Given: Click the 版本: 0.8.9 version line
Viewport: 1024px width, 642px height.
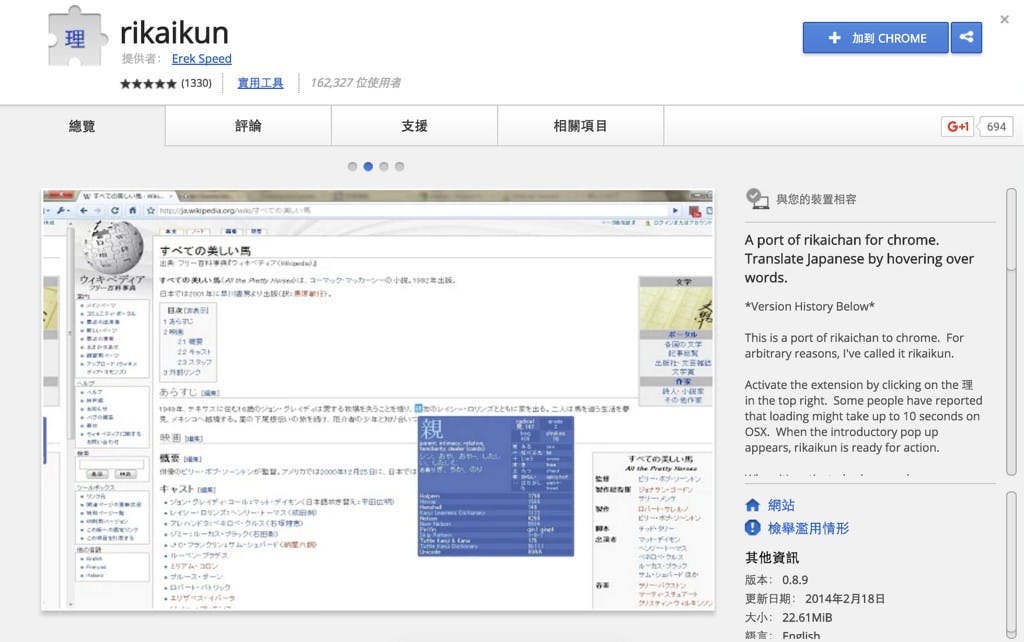Looking at the screenshot, I should point(776,580).
